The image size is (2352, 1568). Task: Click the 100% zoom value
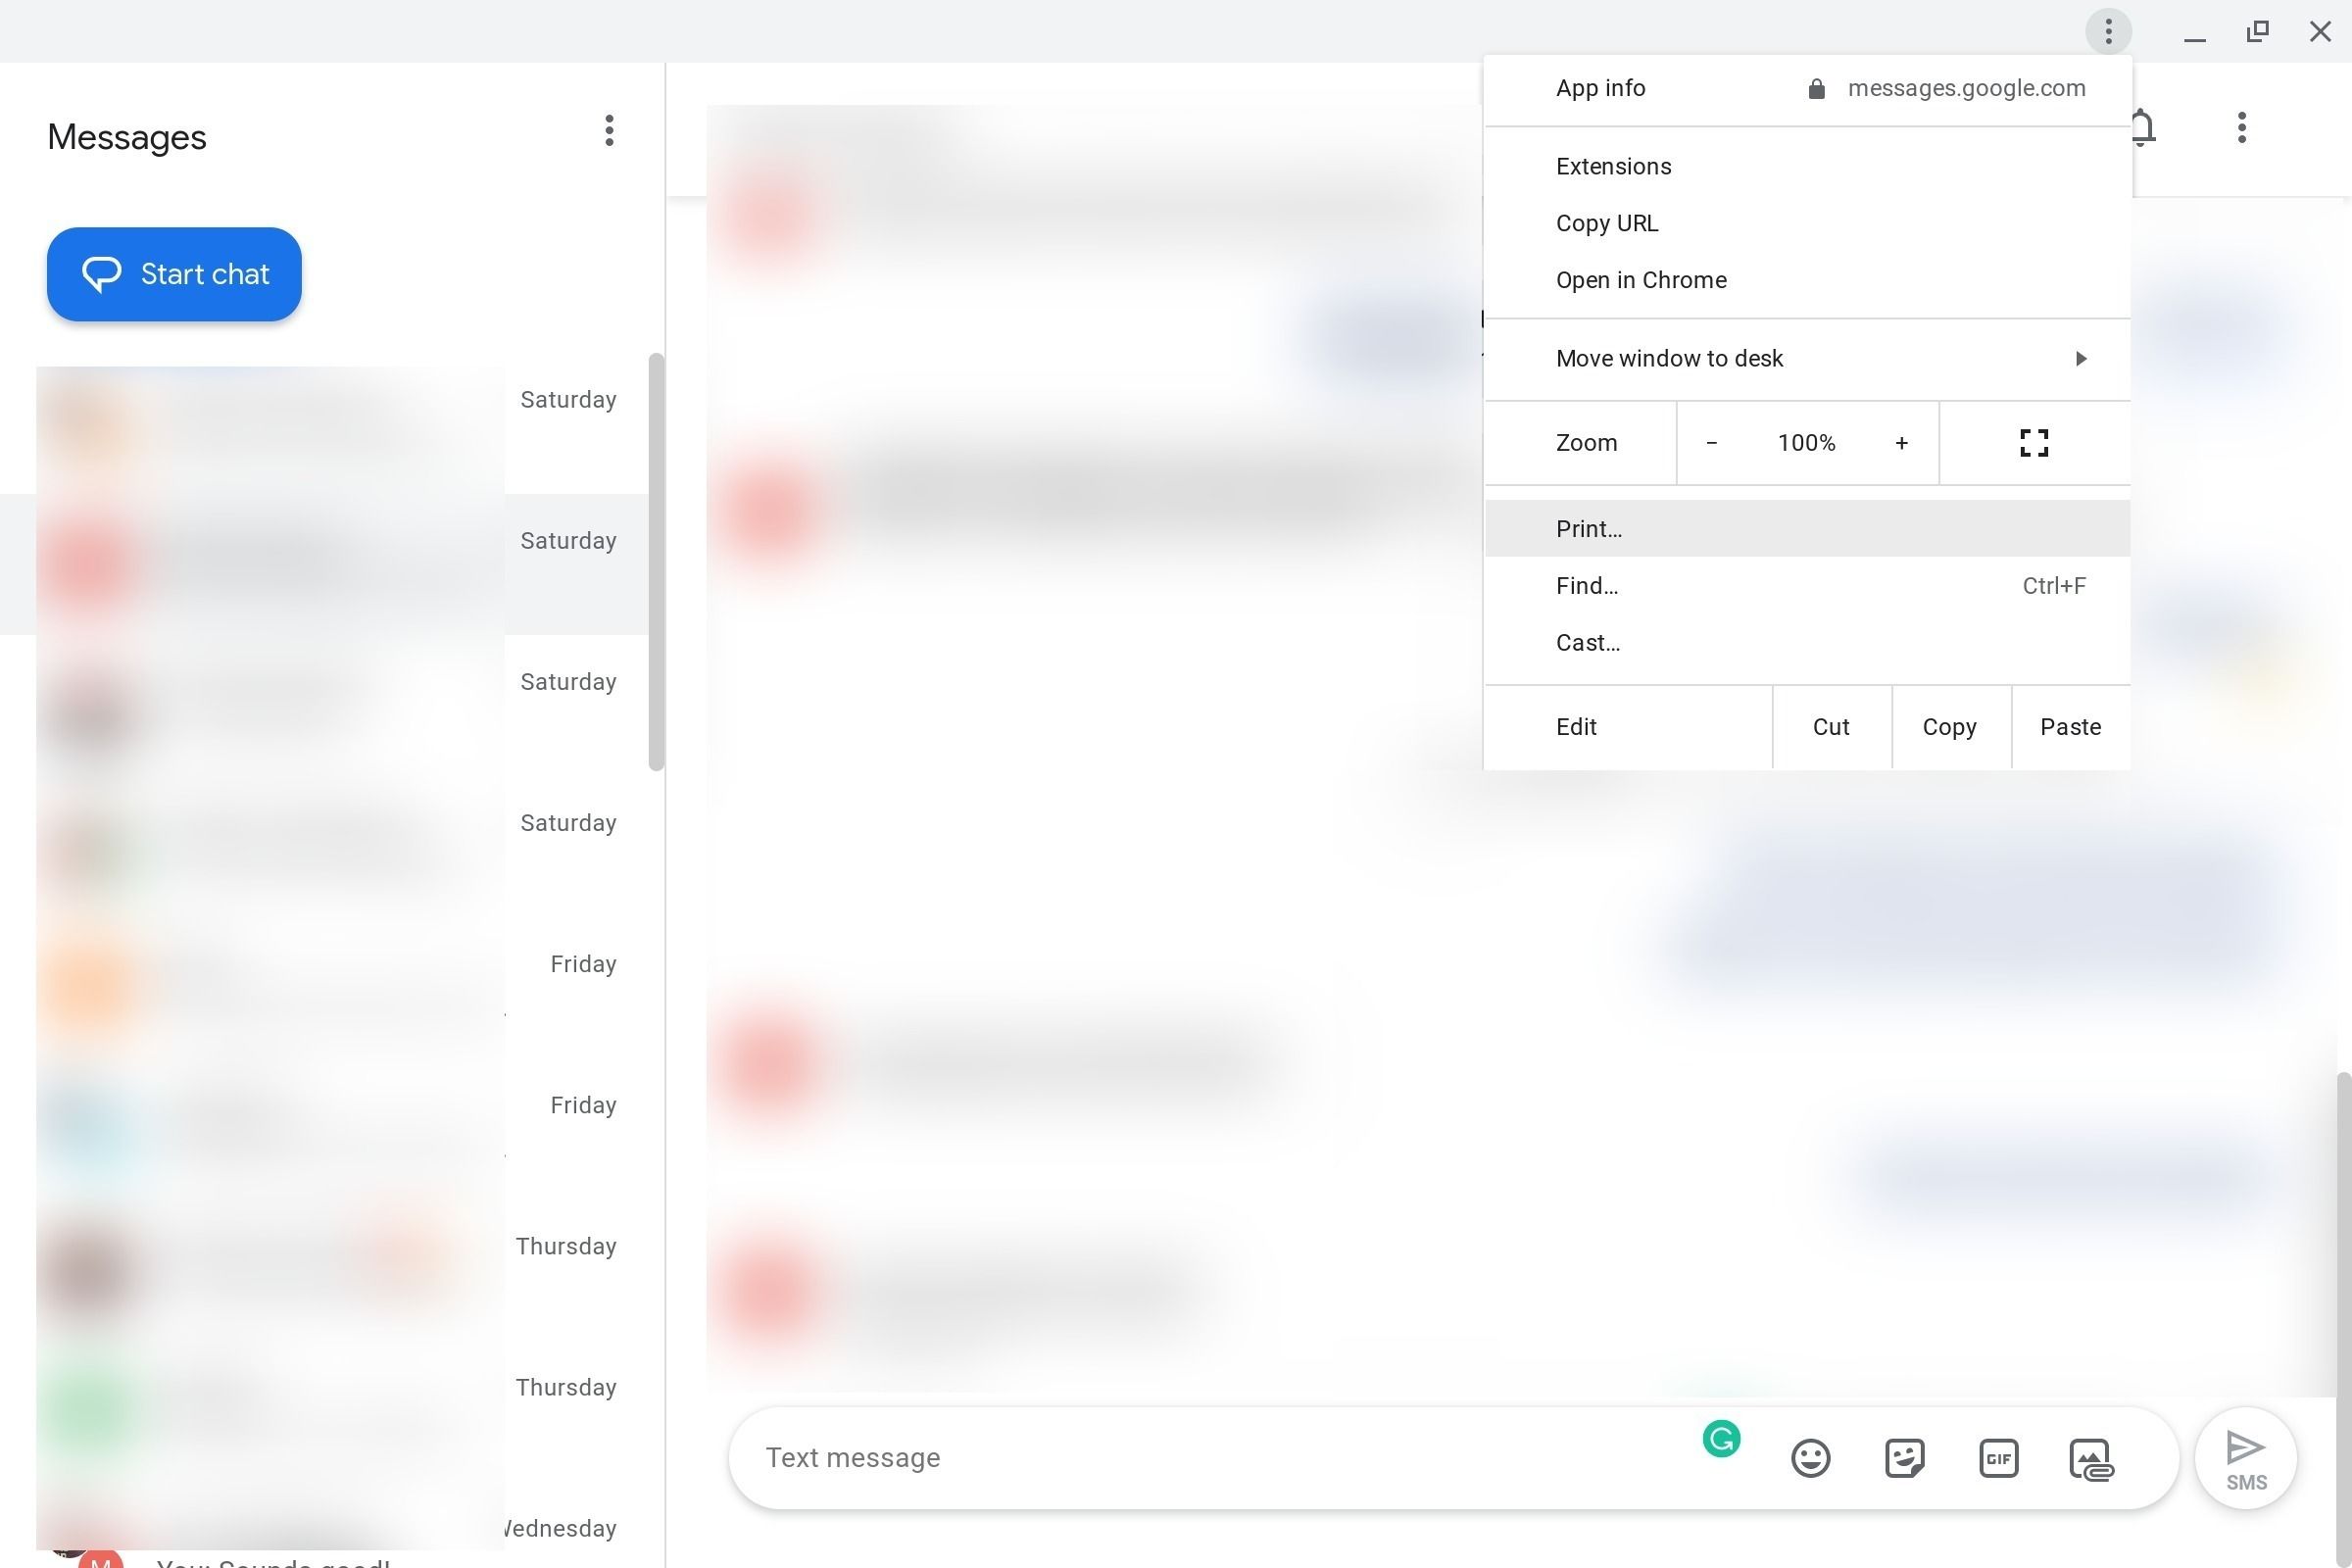1806,443
